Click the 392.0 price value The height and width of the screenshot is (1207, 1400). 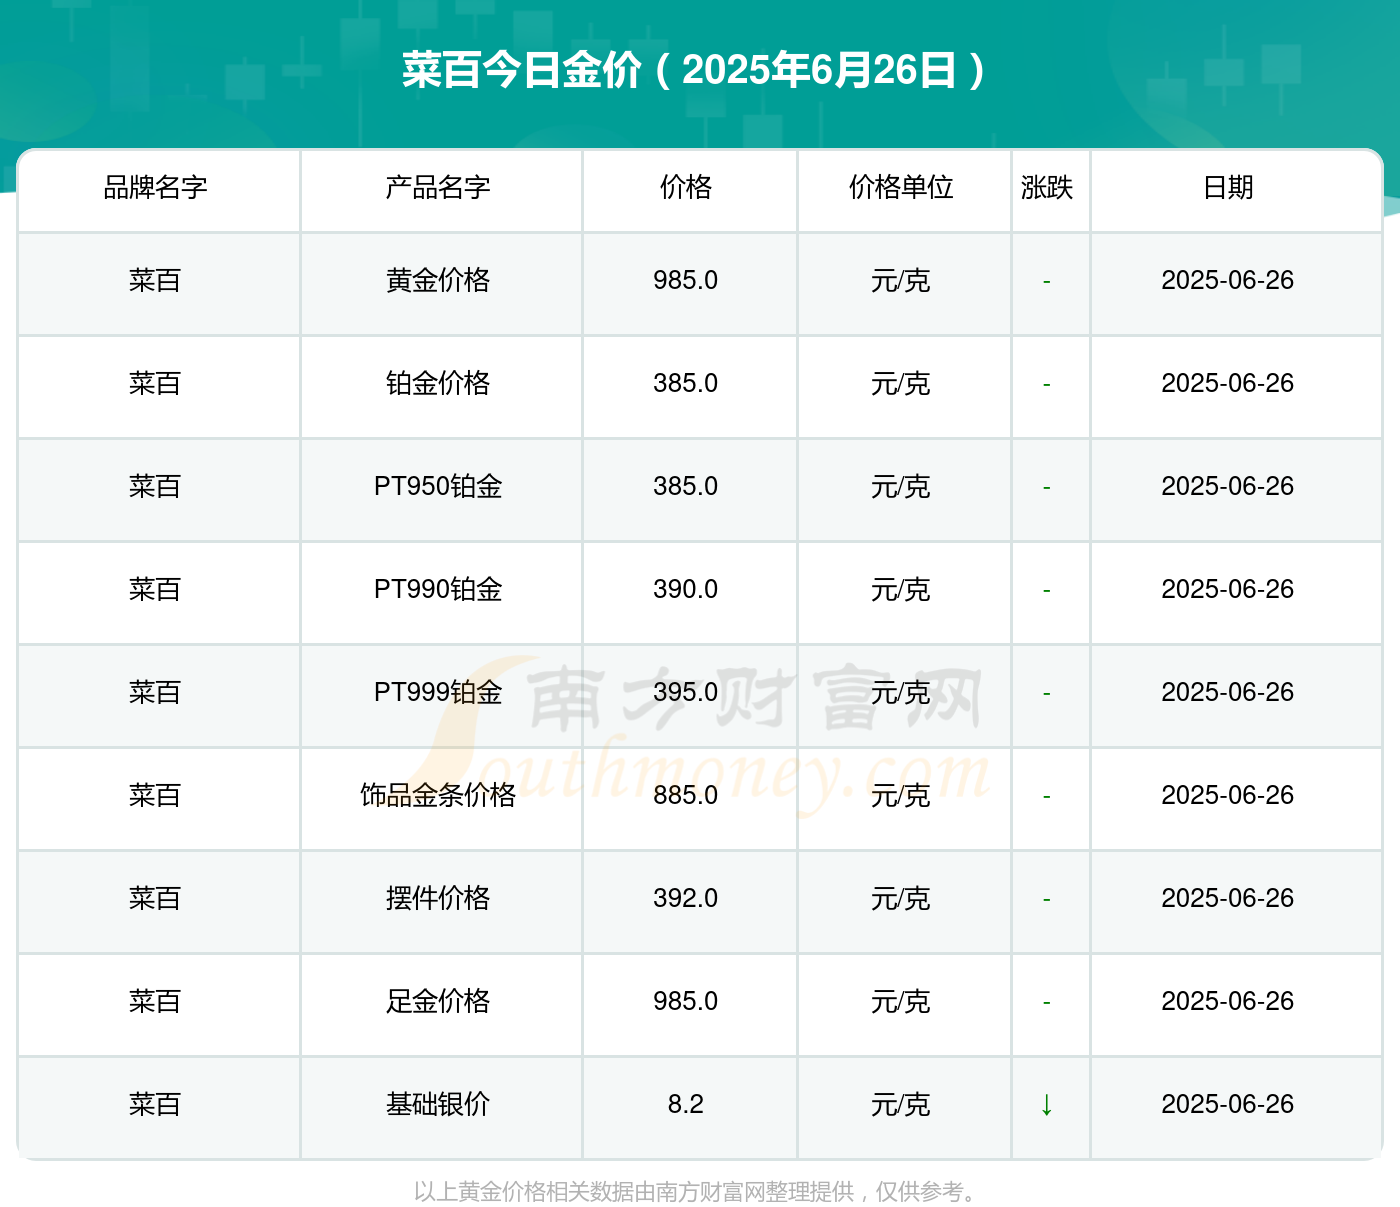point(686,898)
